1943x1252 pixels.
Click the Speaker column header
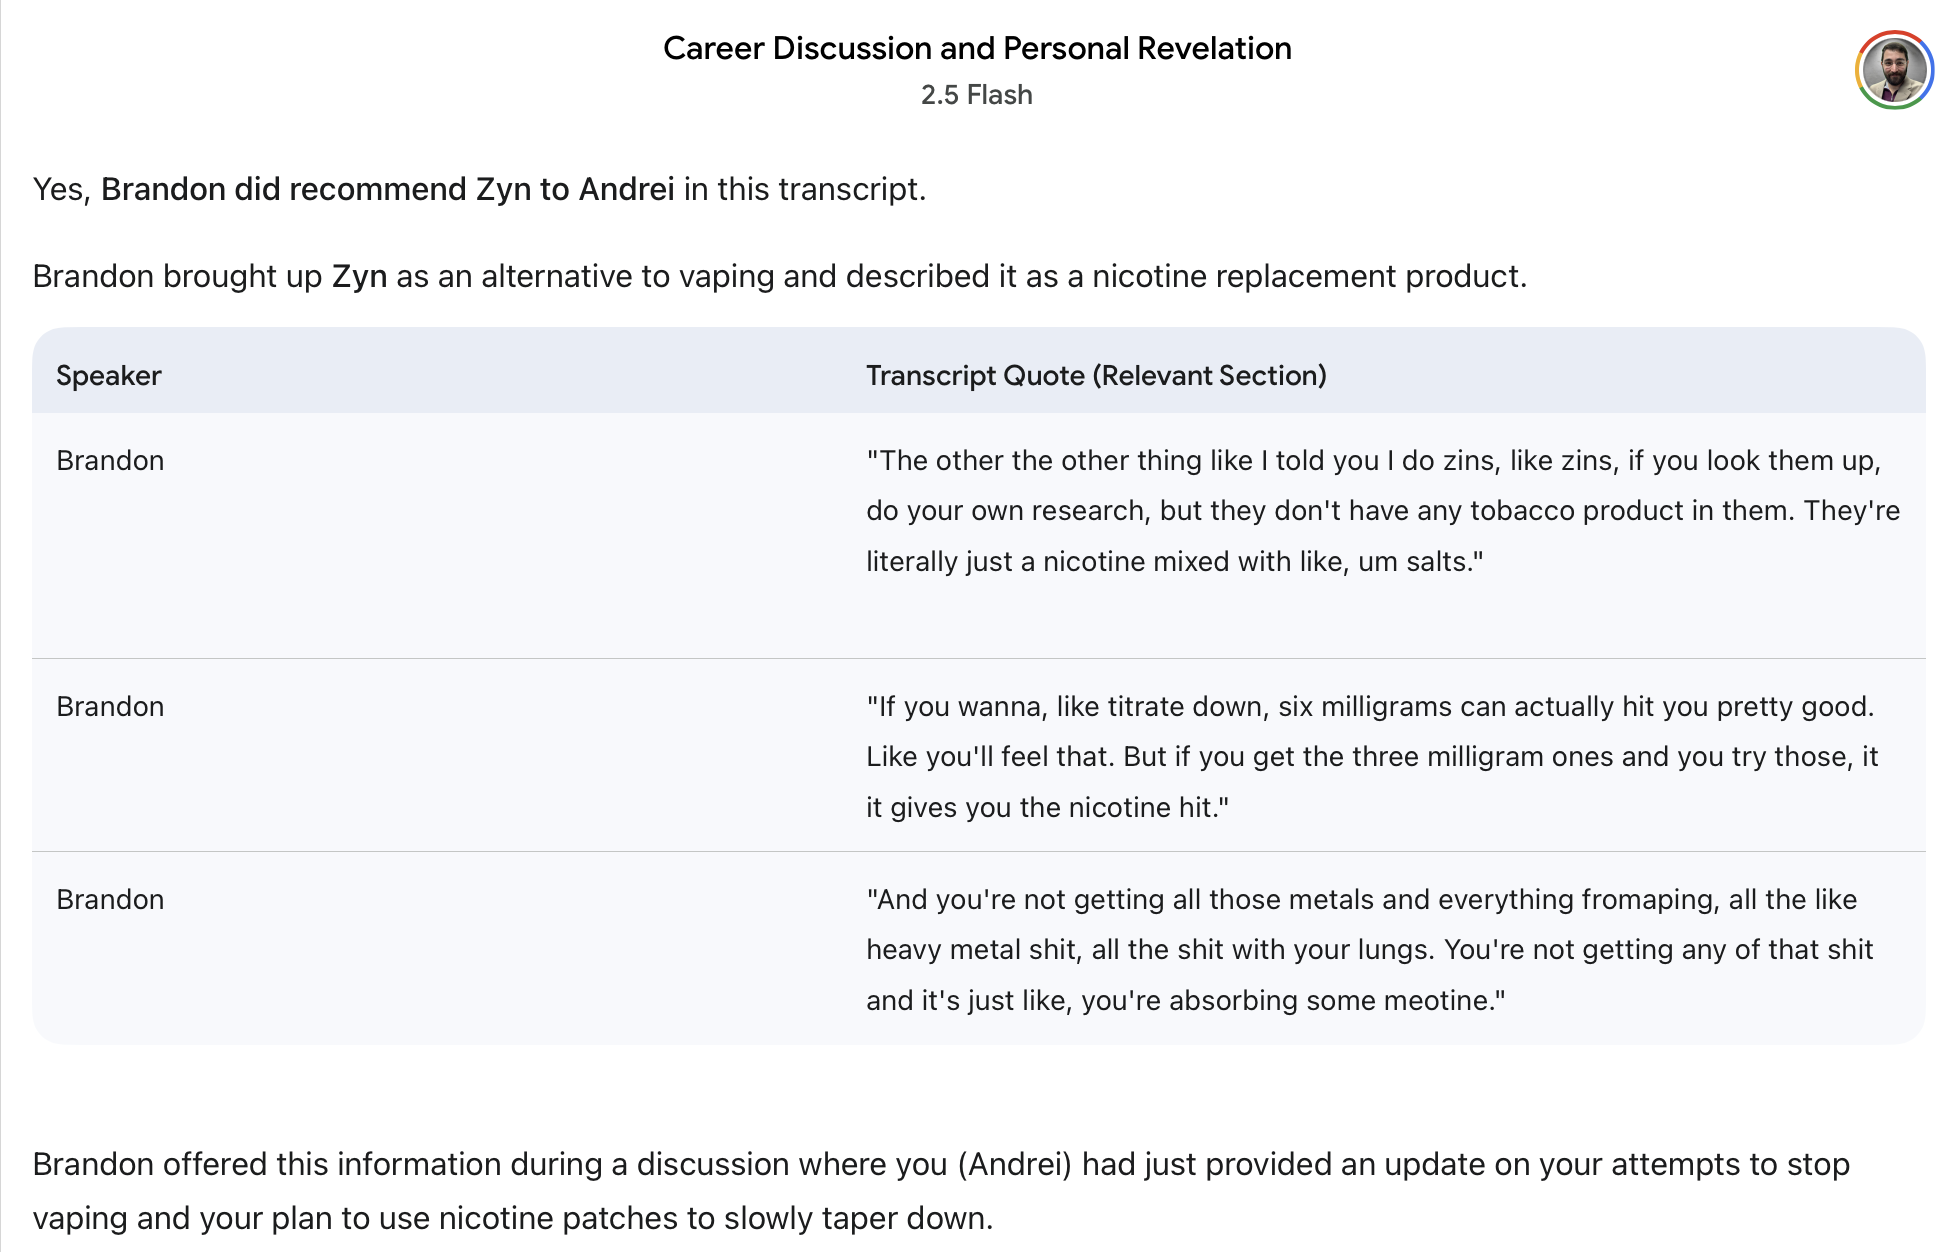[109, 376]
